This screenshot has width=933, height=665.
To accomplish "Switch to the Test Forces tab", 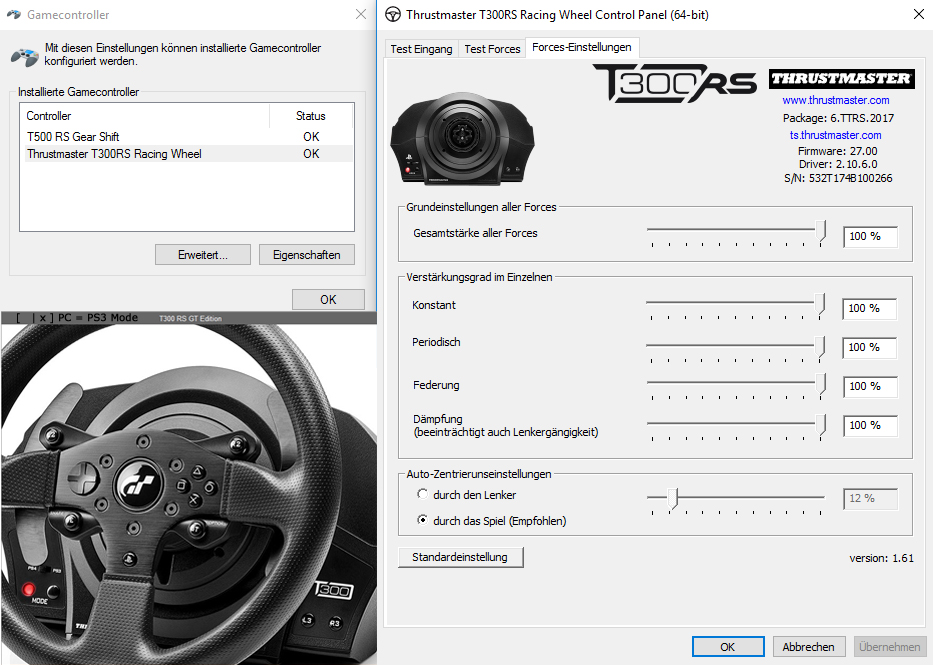I will (x=492, y=49).
